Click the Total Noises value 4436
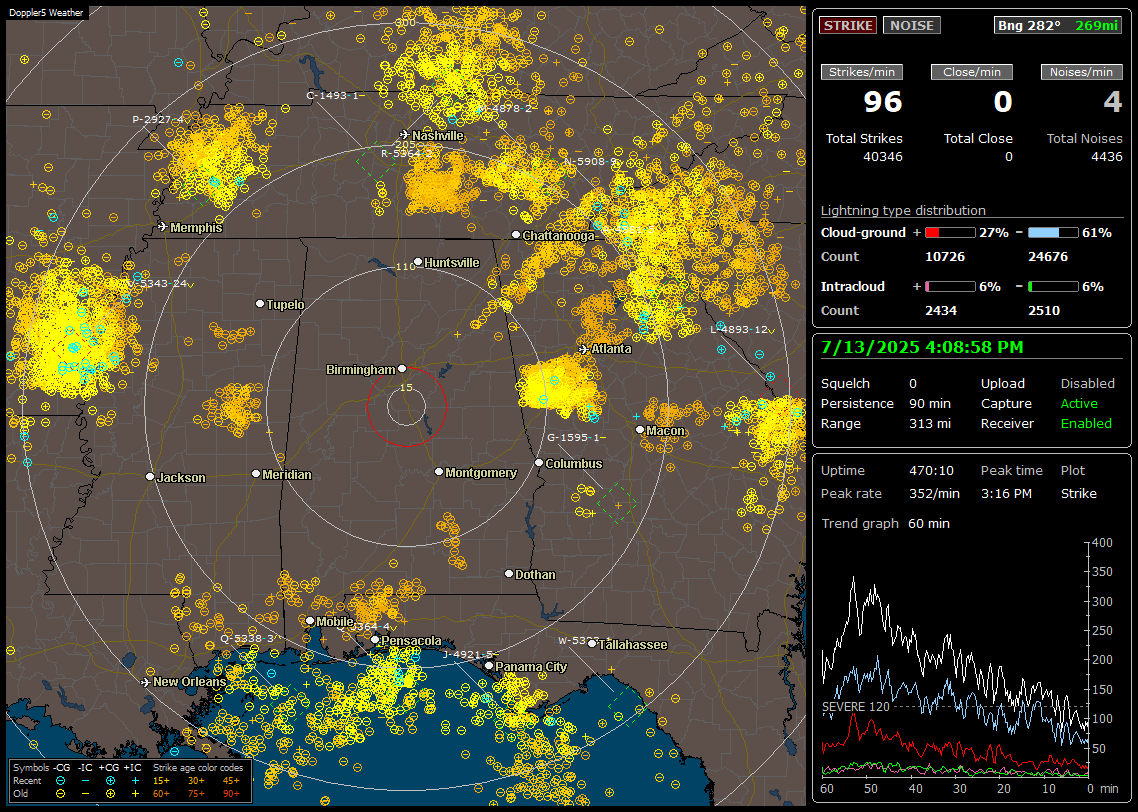The height and width of the screenshot is (812, 1138). pos(1106,157)
